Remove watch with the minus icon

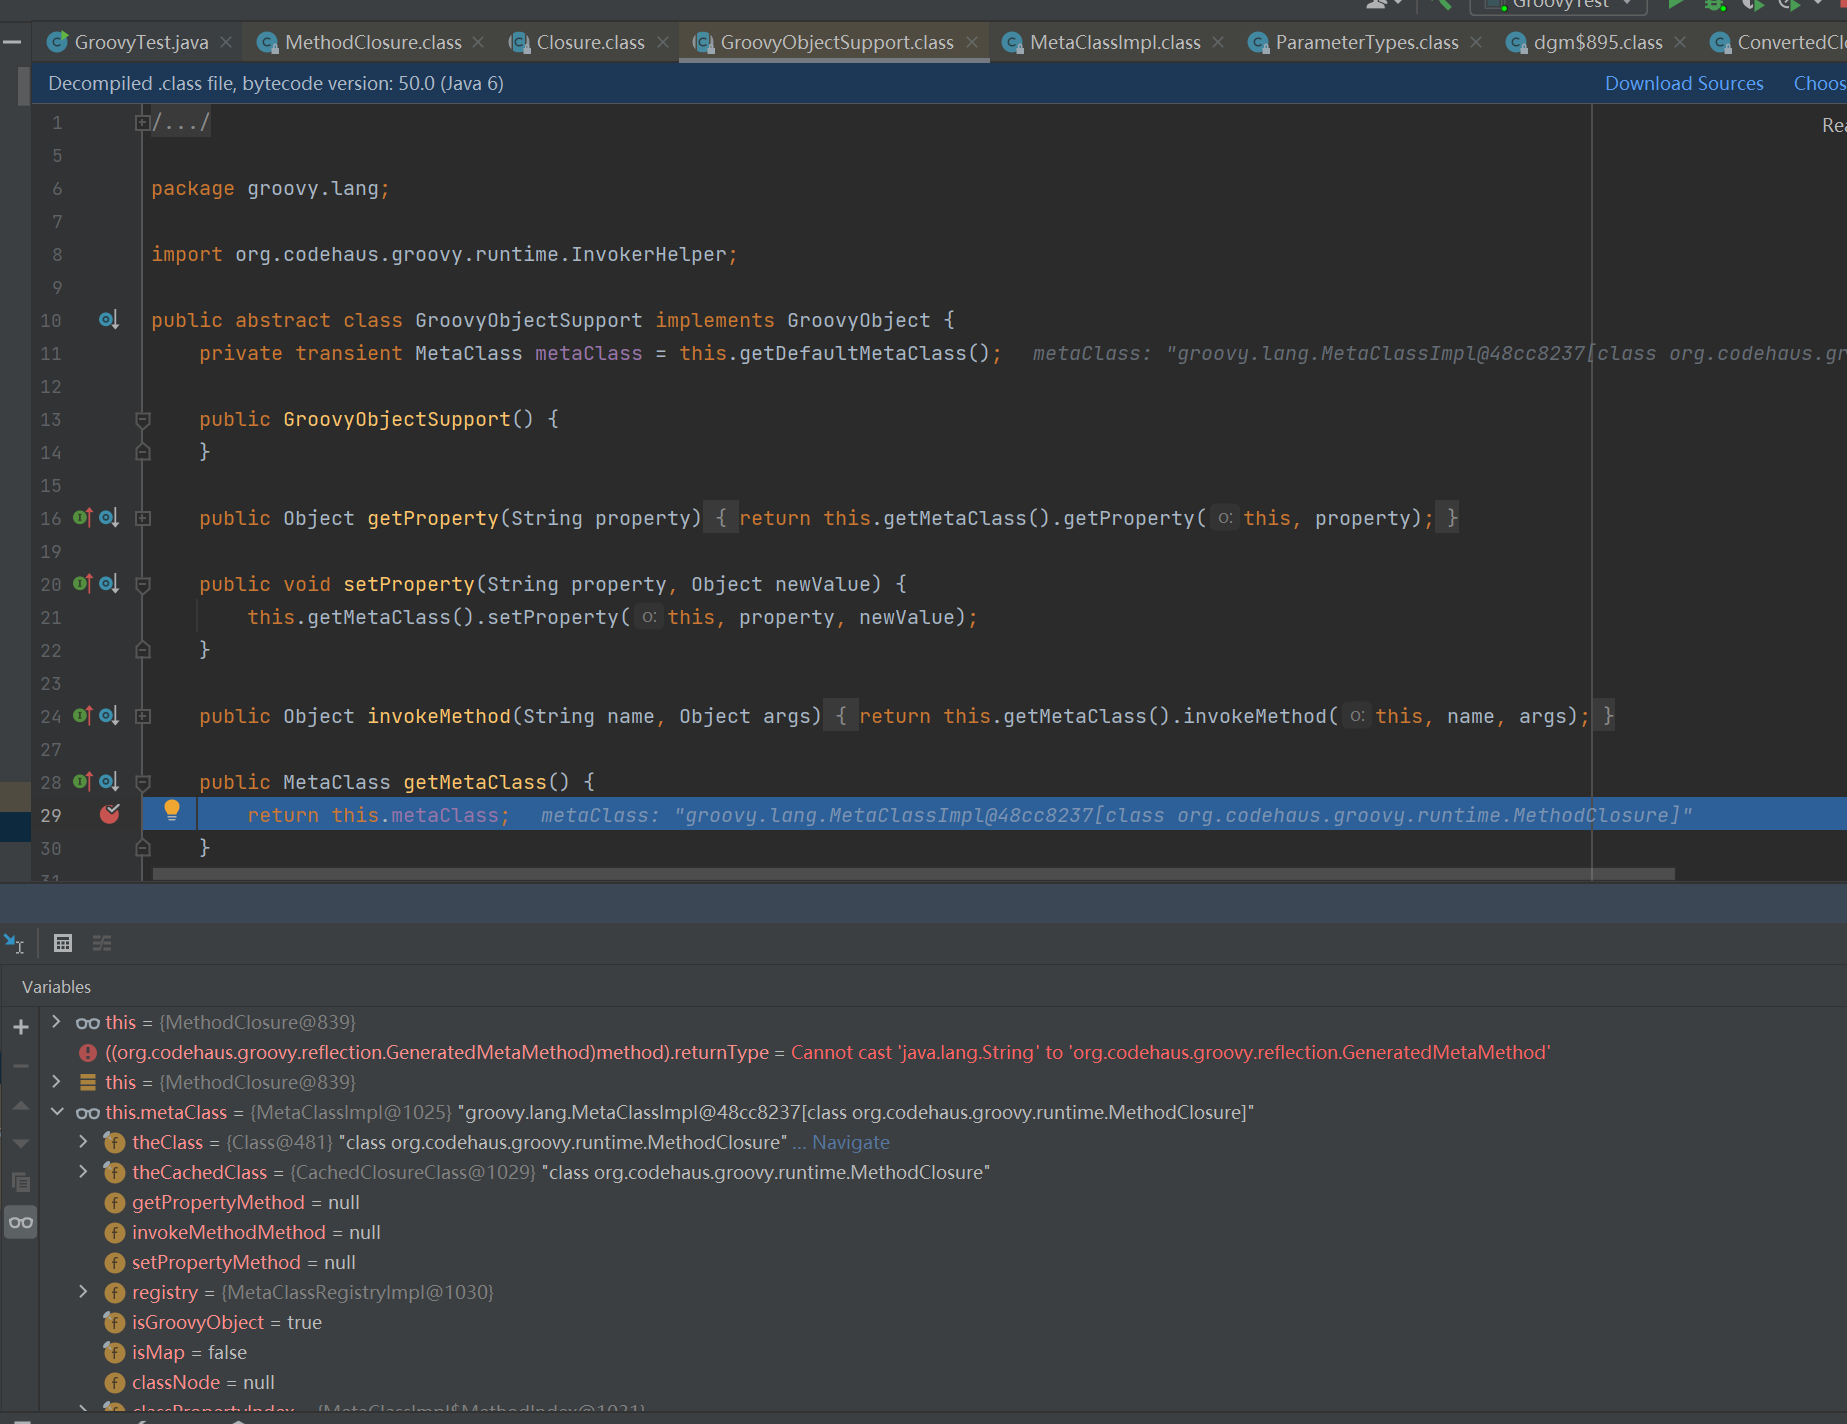point(20,1066)
